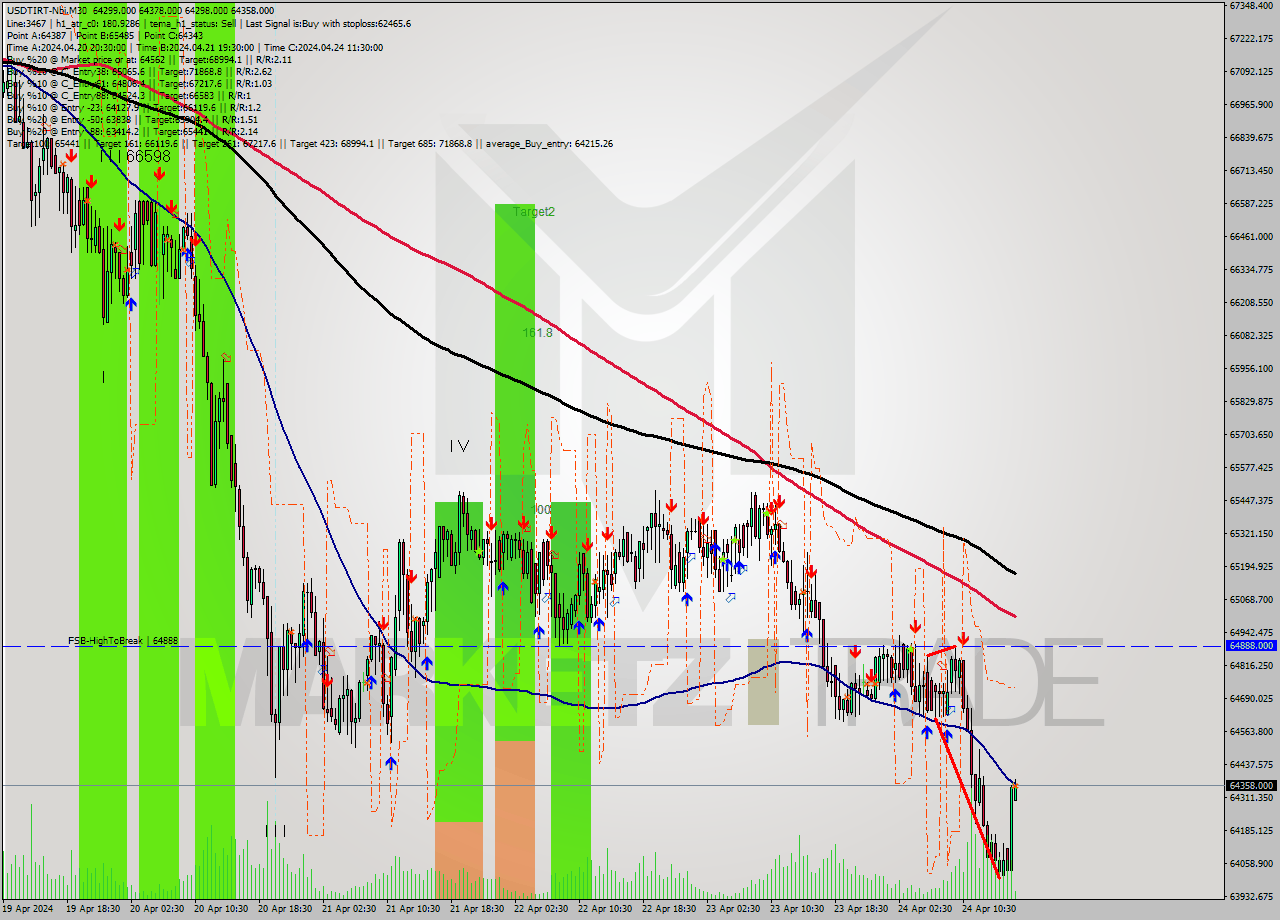This screenshot has width=1280, height=920.
Task: Click the blue 64888.000 price tag
Action: pos(1250,646)
